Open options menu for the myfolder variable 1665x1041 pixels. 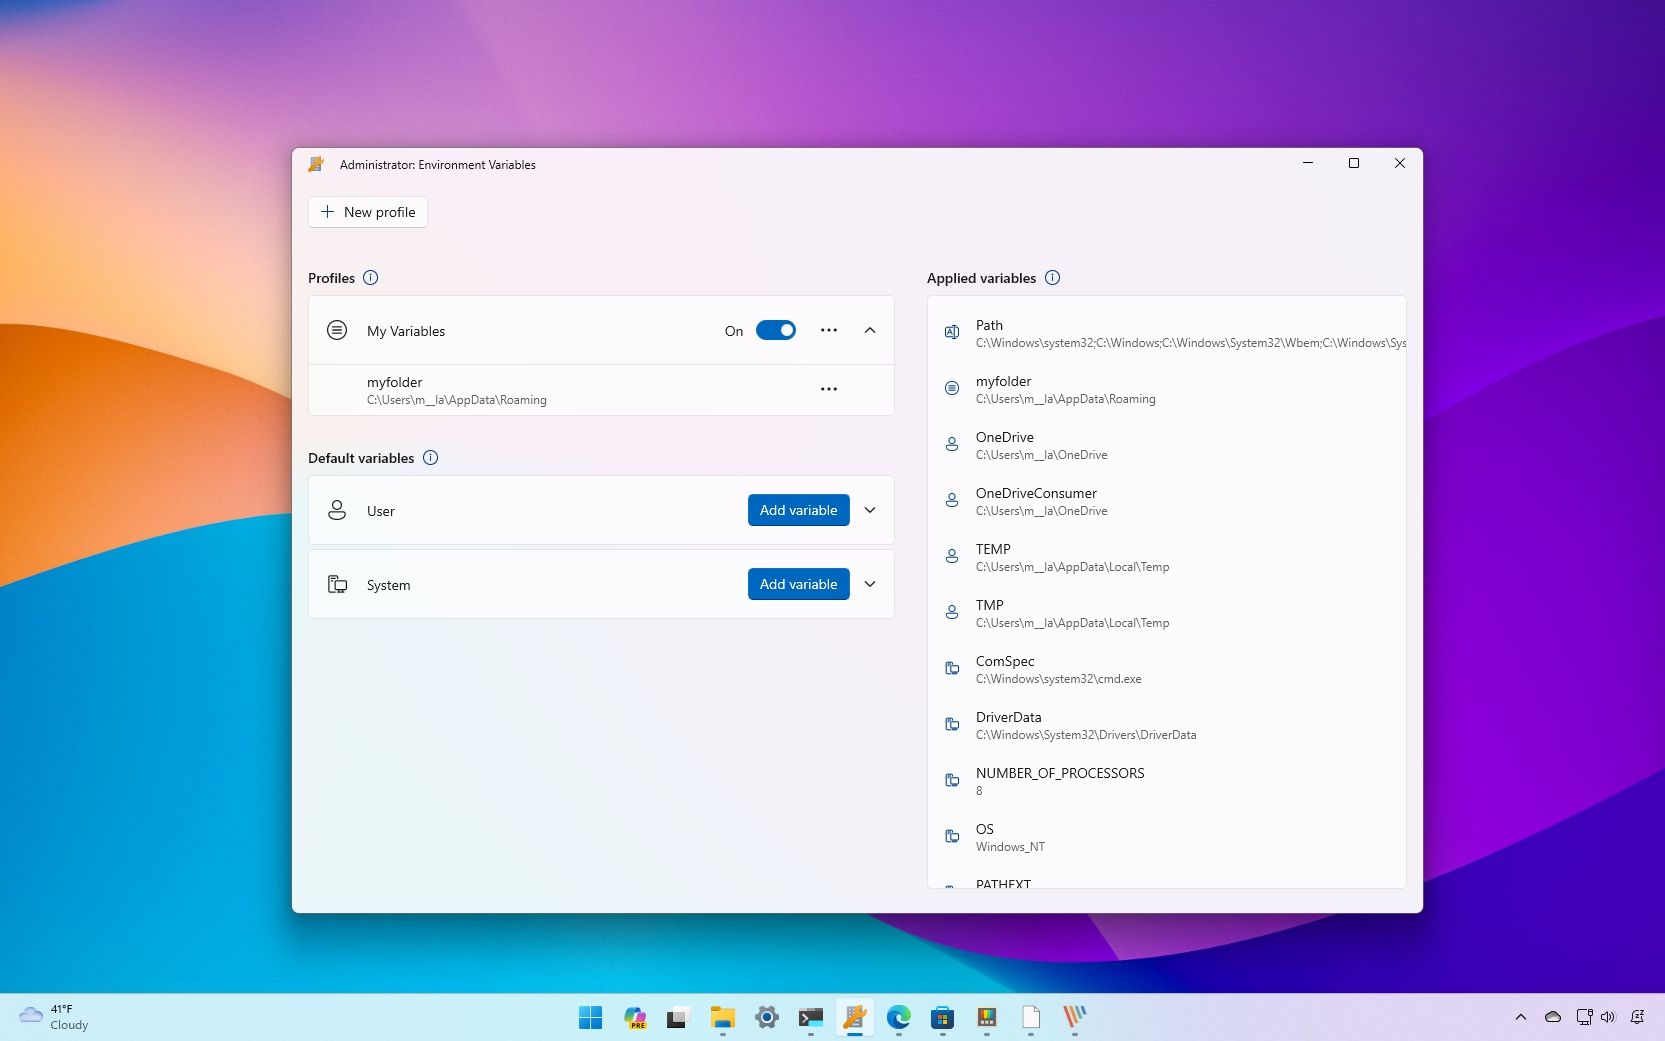(829, 389)
